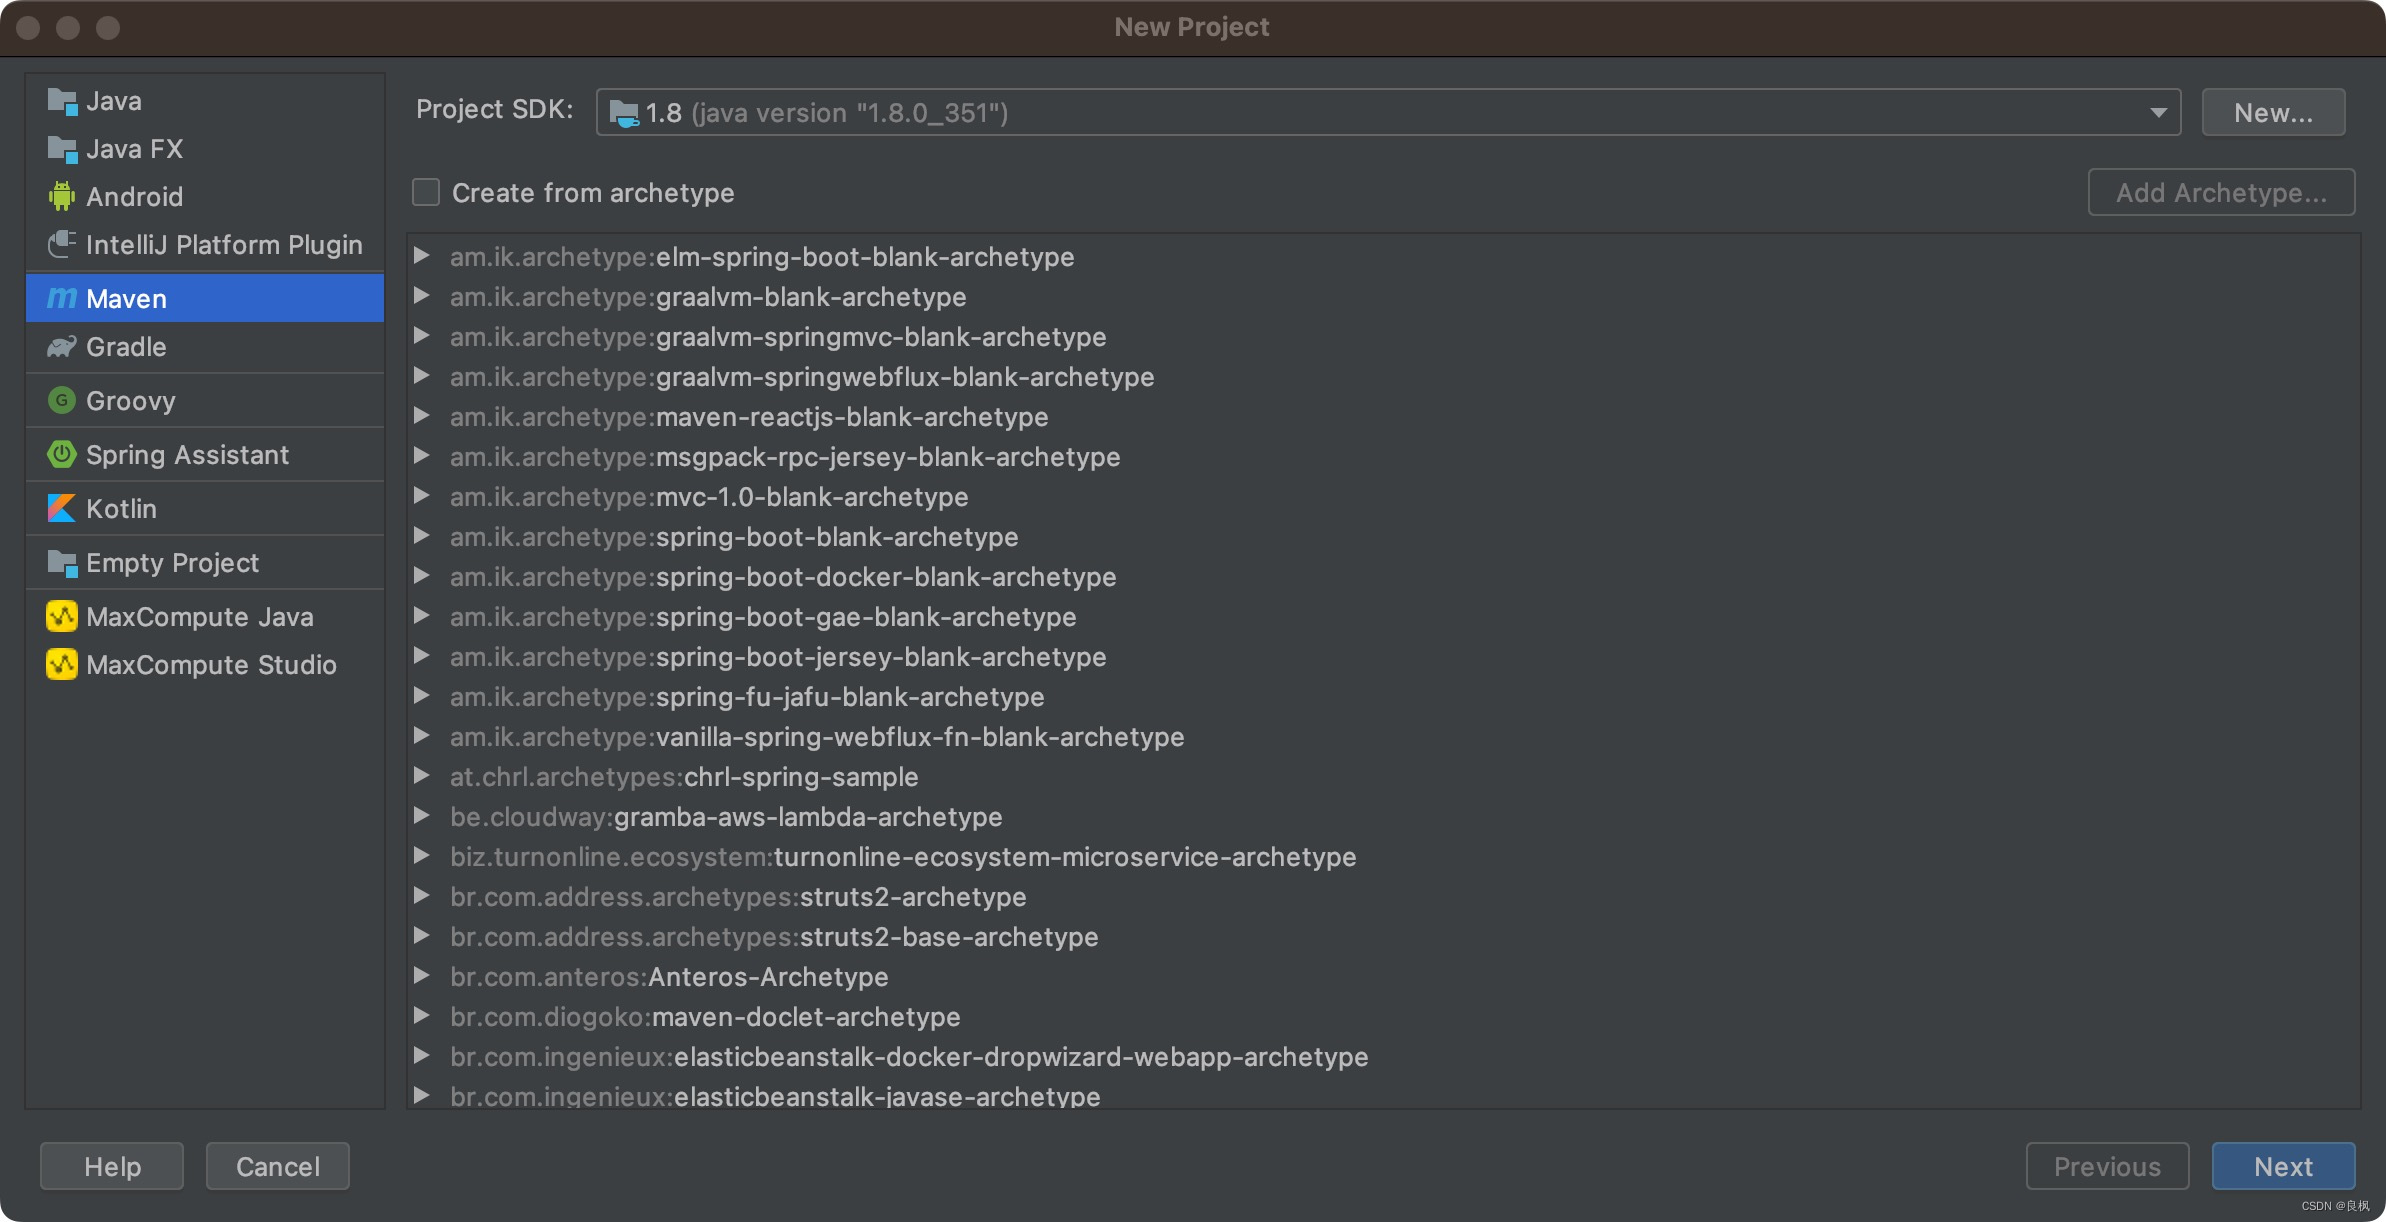Open the Project SDK dropdown
This screenshot has height=1222, width=2386.
click(2158, 112)
